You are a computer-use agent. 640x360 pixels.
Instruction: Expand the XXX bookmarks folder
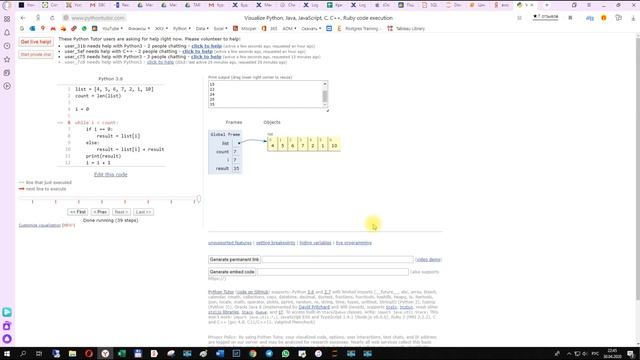point(161,29)
